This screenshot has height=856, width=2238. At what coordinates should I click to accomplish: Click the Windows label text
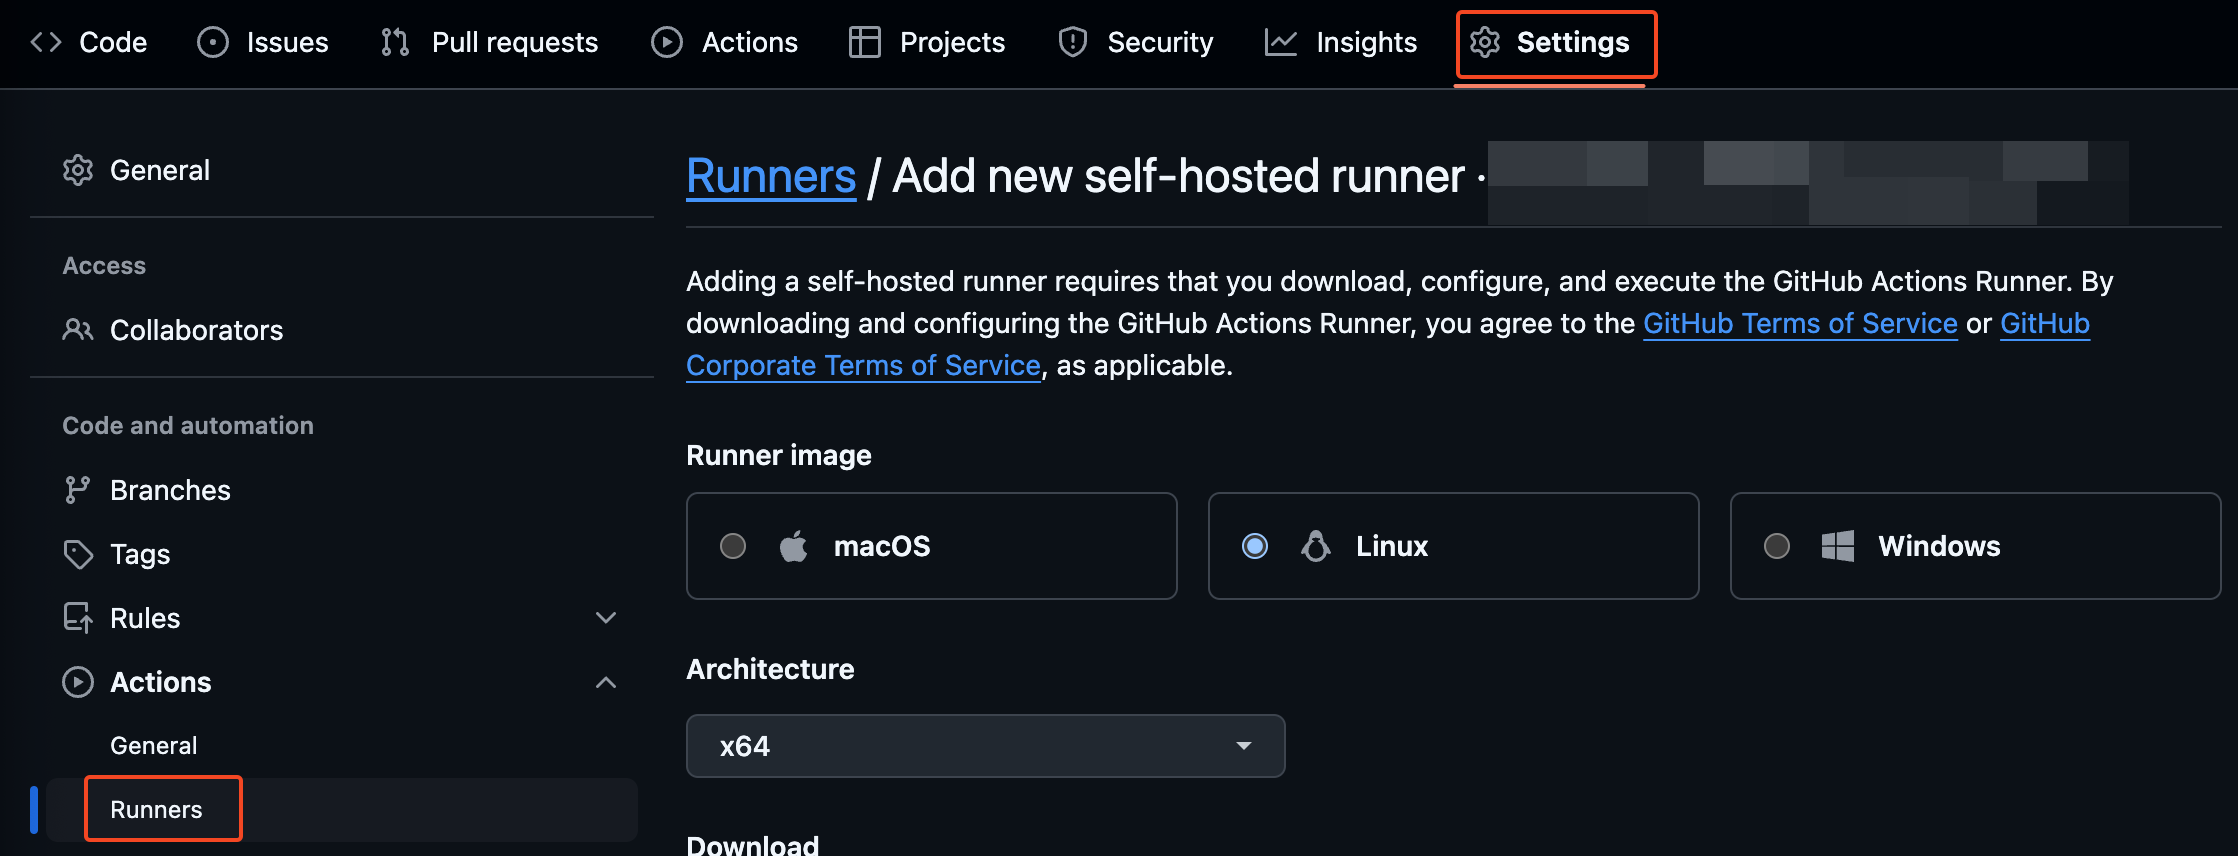(x=1939, y=546)
